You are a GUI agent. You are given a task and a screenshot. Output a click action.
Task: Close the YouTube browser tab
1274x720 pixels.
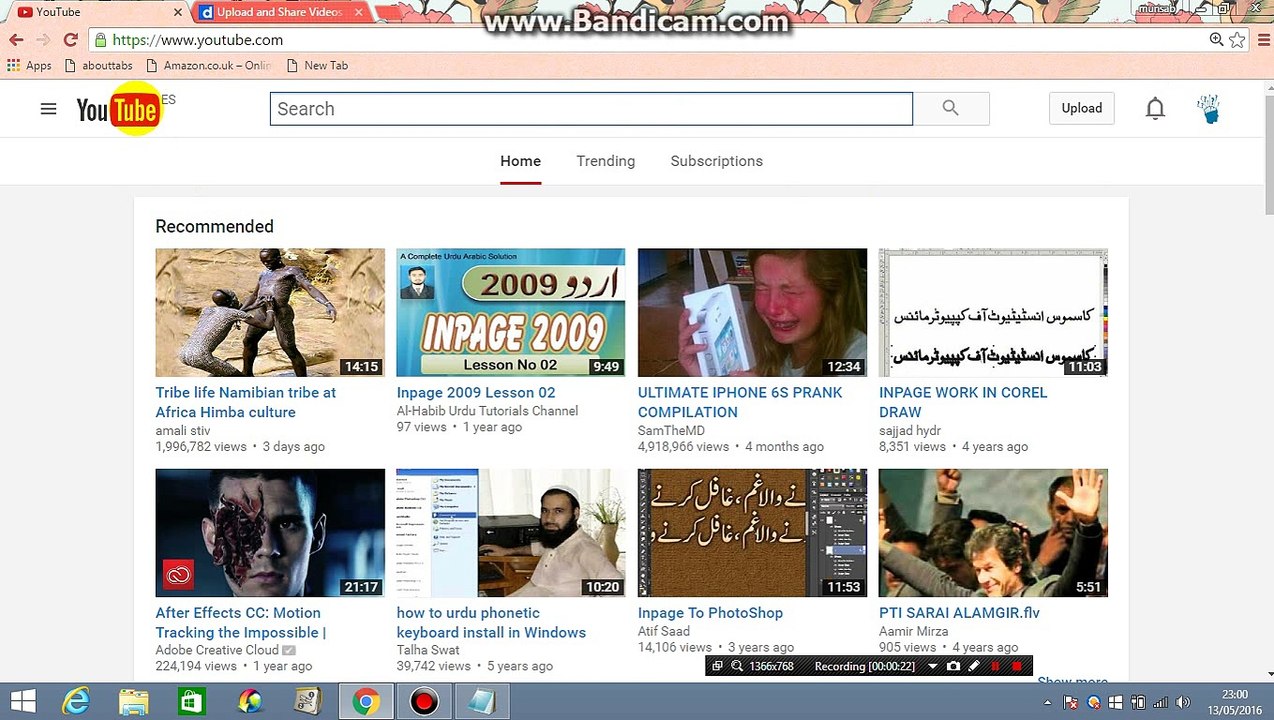click(x=178, y=12)
